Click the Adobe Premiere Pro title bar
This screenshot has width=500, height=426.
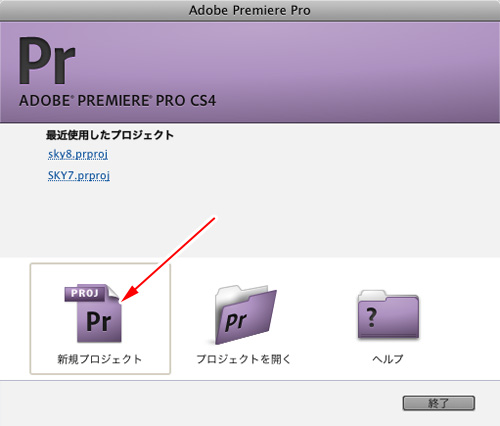click(x=250, y=10)
